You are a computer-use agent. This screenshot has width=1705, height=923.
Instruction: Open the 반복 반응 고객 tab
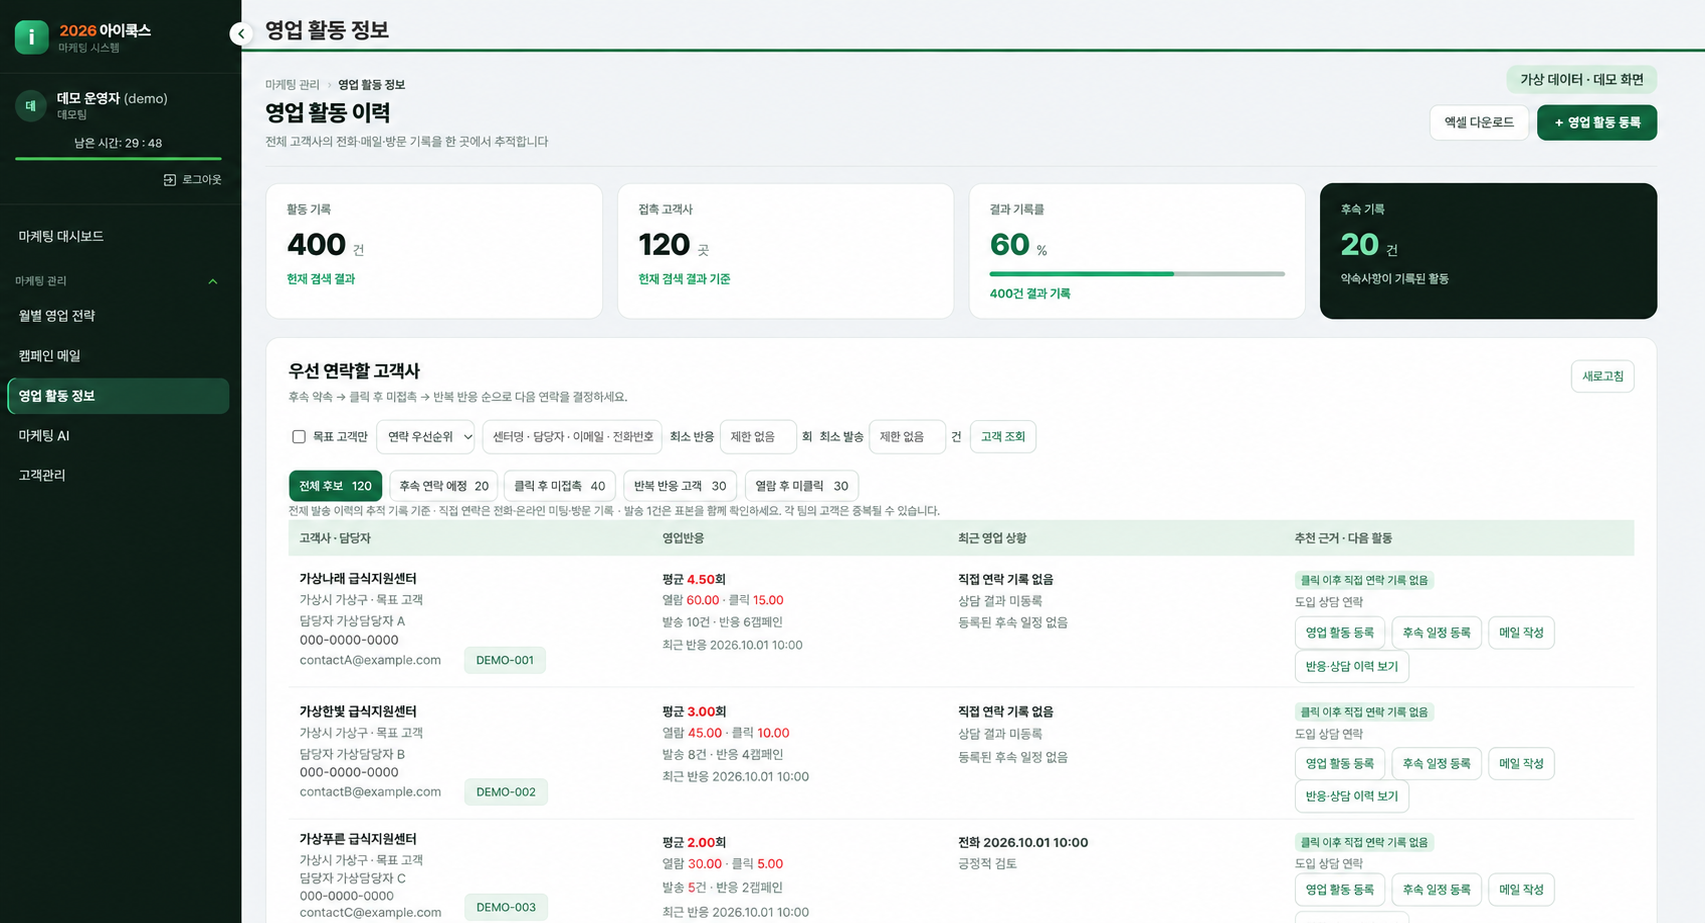tap(680, 486)
